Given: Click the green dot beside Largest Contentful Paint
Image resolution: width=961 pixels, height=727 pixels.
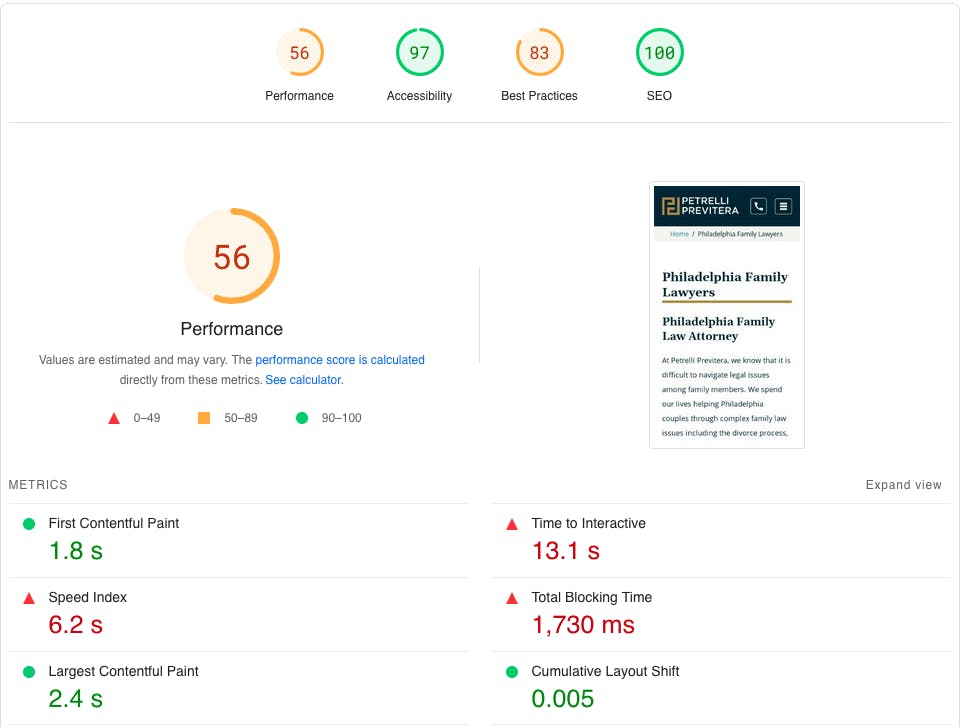Looking at the screenshot, I should pos(29,672).
